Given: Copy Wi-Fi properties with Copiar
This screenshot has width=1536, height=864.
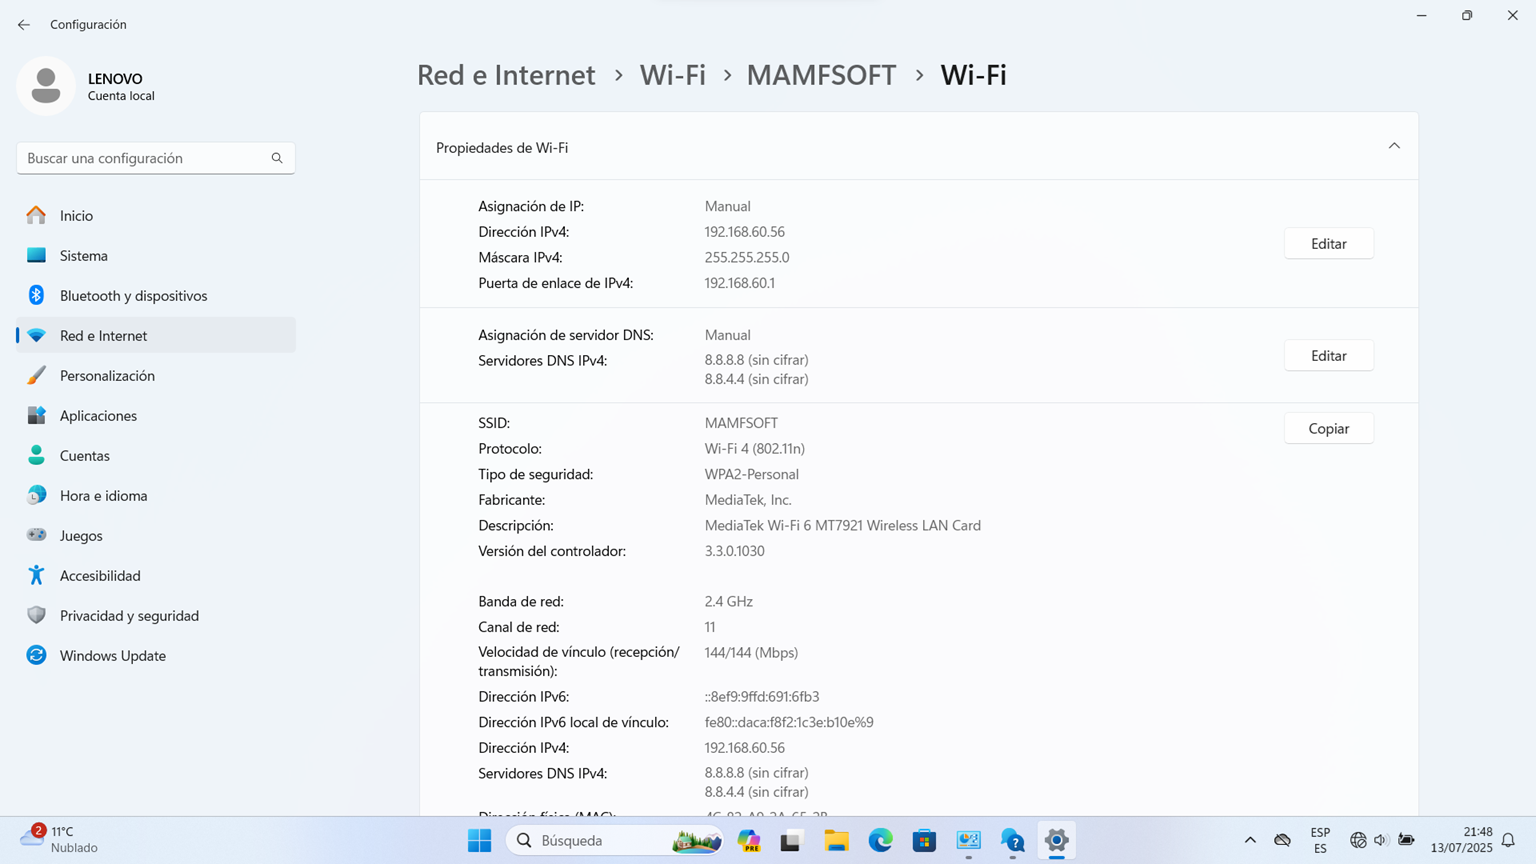Looking at the screenshot, I should pos(1329,428).
